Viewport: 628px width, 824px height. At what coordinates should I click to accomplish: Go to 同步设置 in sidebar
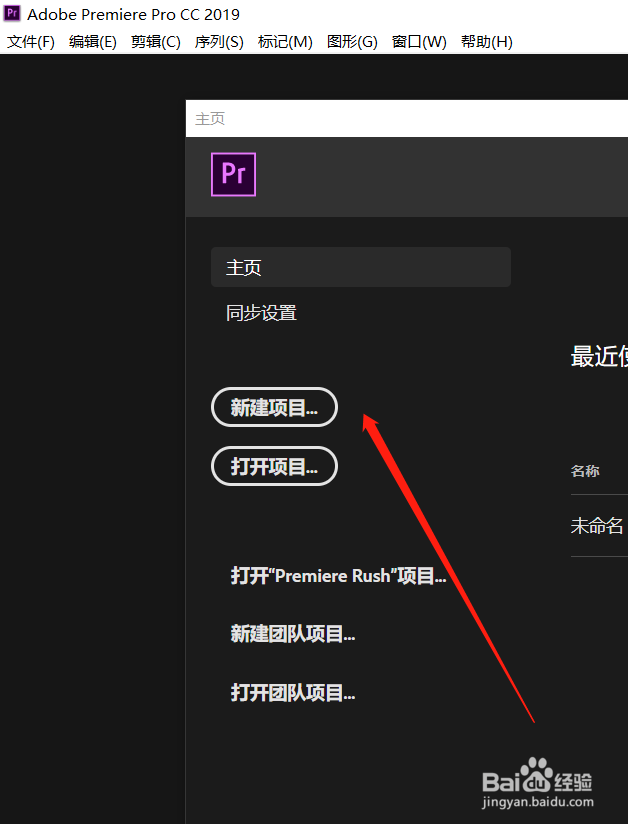coord(261,313)
